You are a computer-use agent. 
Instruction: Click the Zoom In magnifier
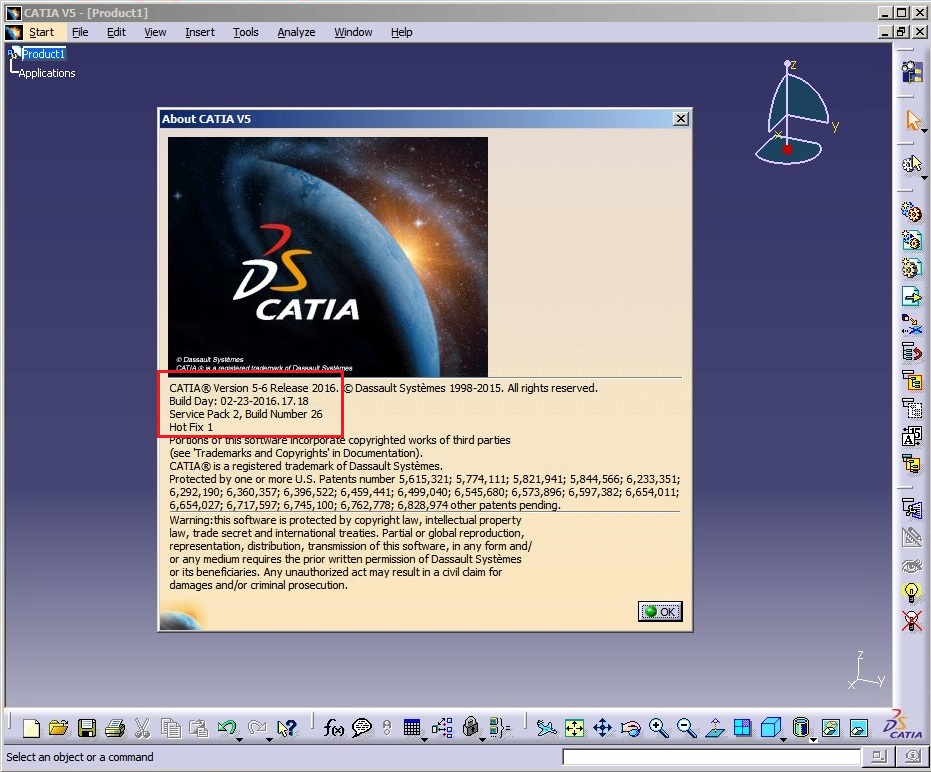point(658,728)
